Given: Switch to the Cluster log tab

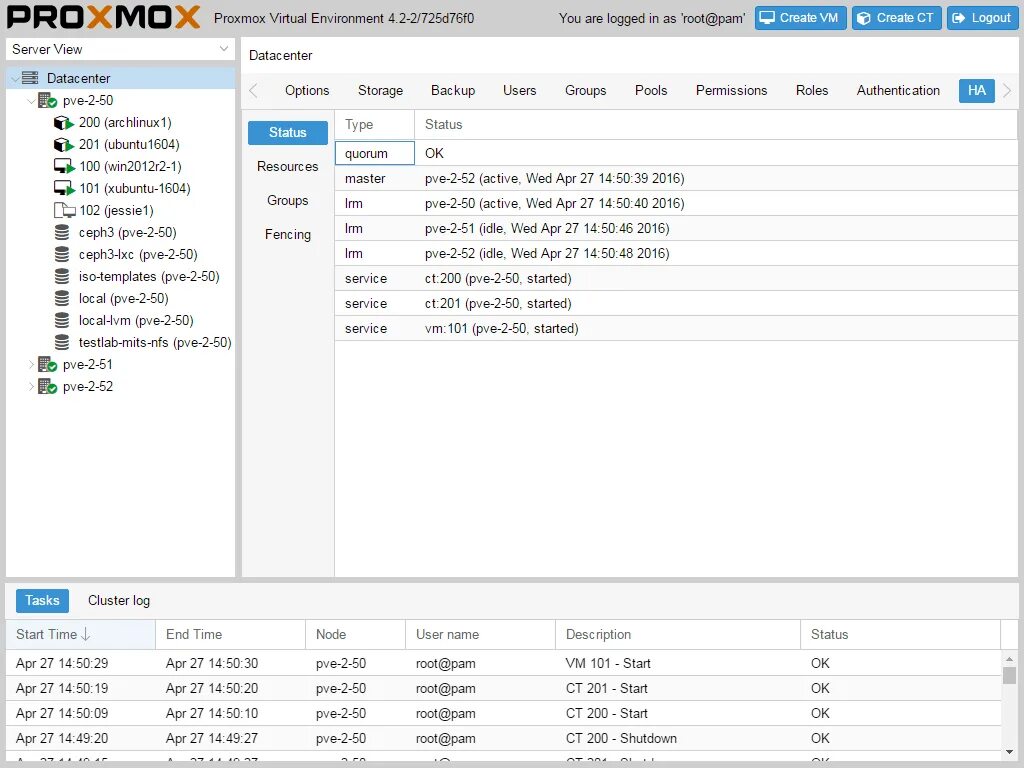Looking at the screenshot, I should [x=119, y=601].
